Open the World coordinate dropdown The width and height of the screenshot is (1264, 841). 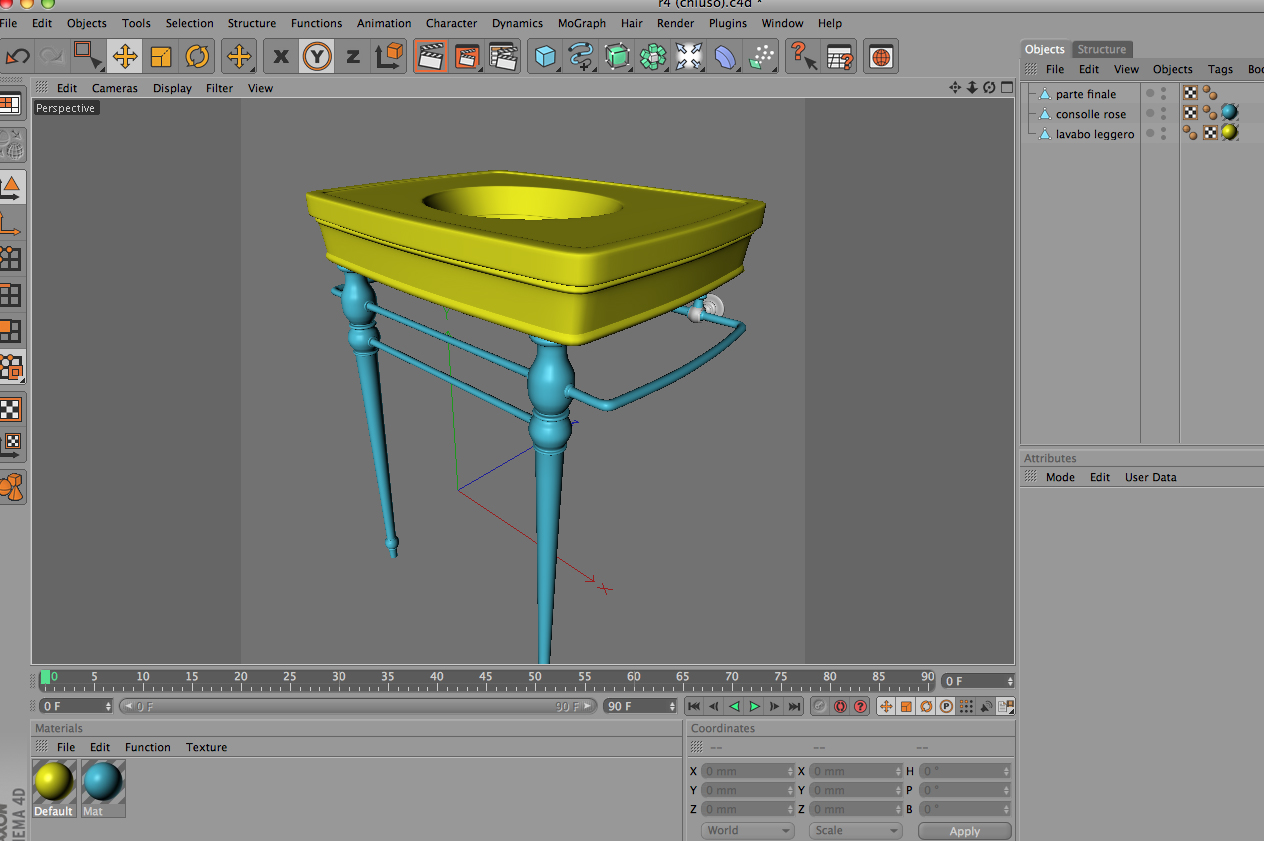point(748,830)
